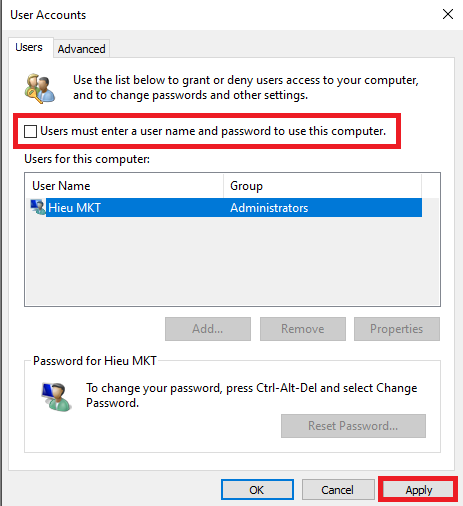Click the Remove button

coord(303,329)
